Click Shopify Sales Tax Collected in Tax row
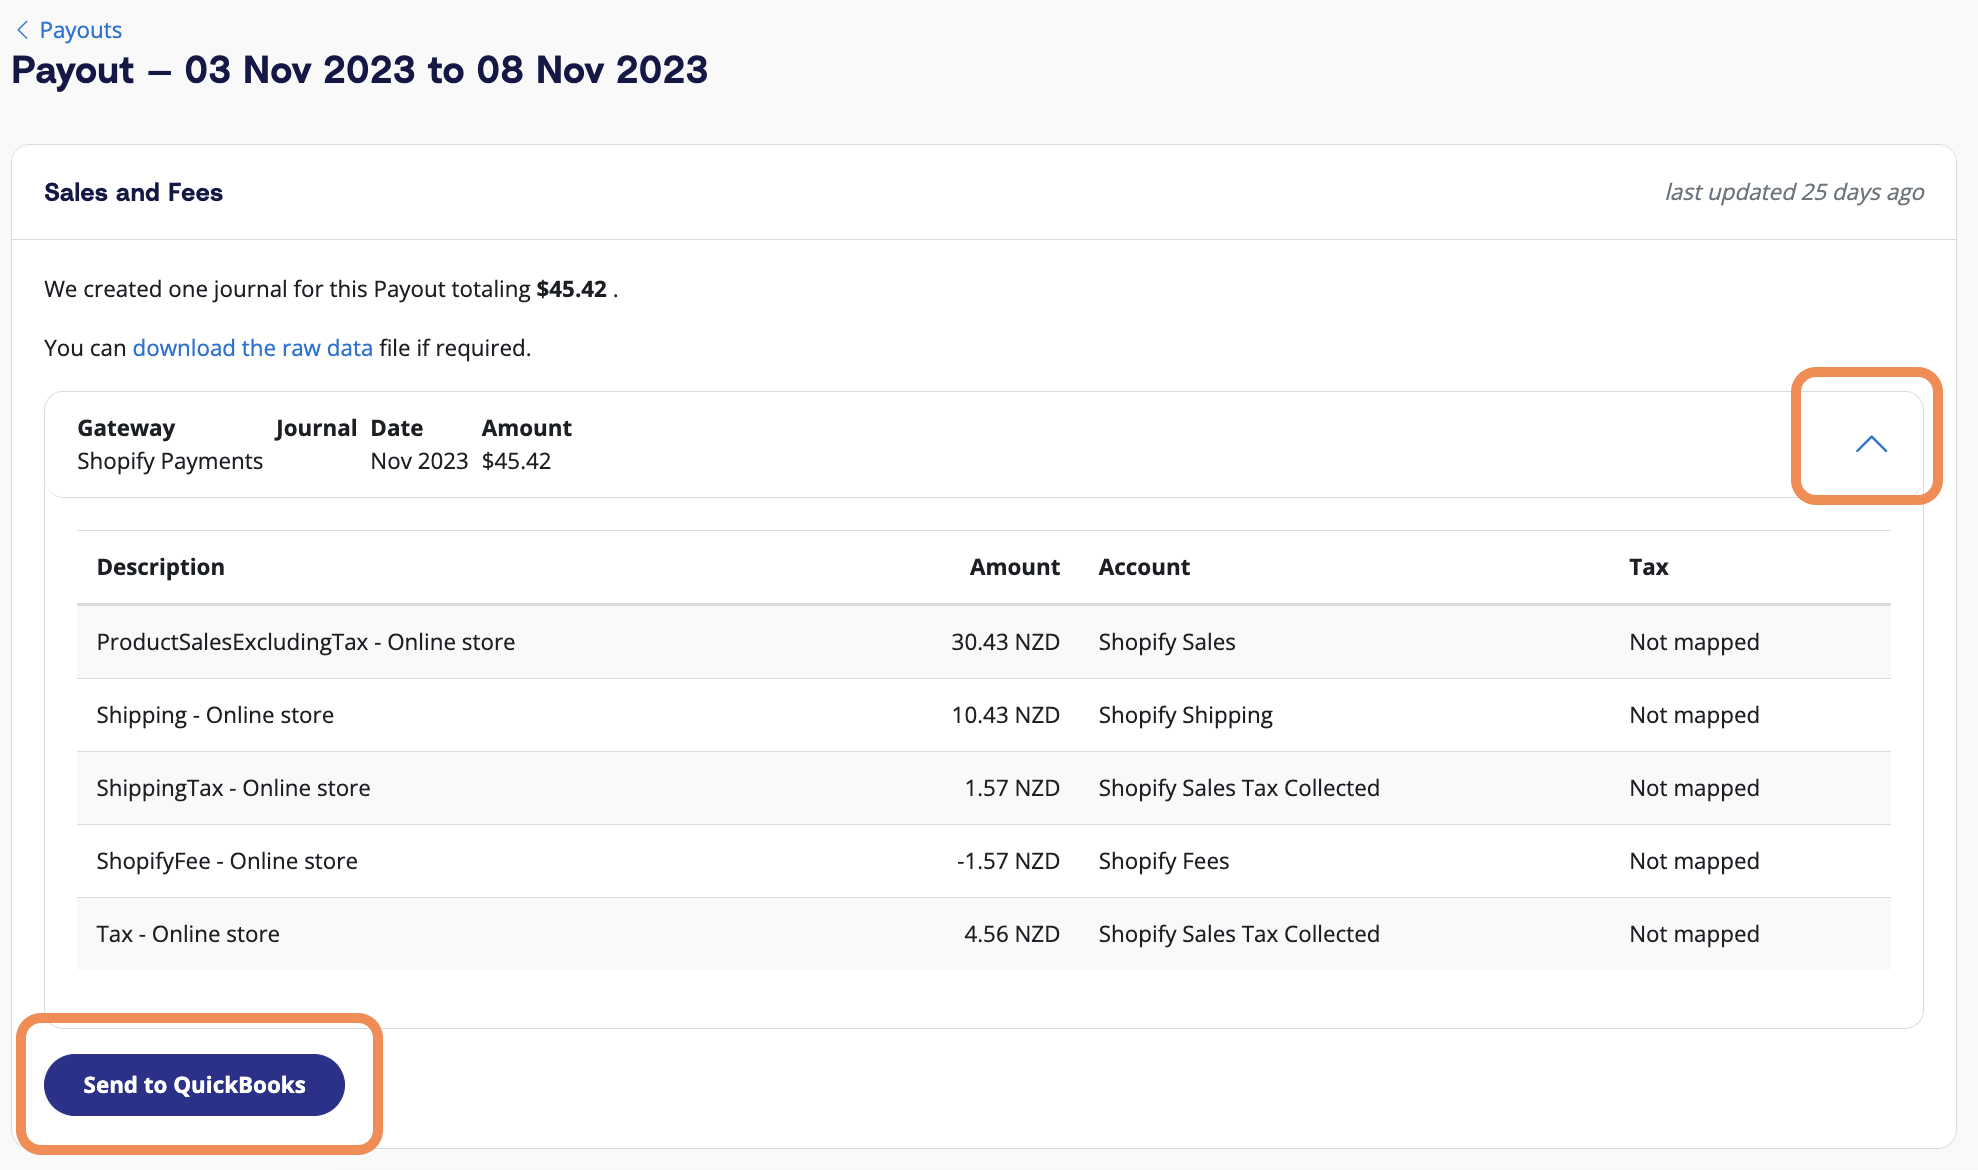Viewport: 1978px width, 1170px height. [x=1239, y=934]
